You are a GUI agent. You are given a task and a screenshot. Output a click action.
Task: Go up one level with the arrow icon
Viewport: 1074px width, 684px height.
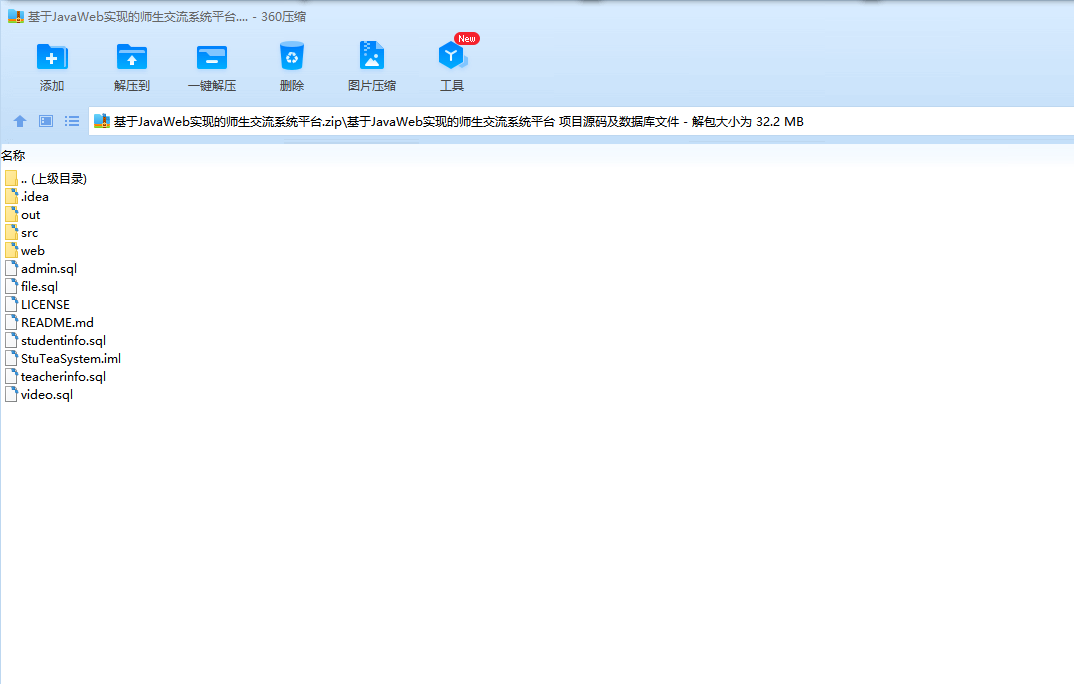[20, 121]
